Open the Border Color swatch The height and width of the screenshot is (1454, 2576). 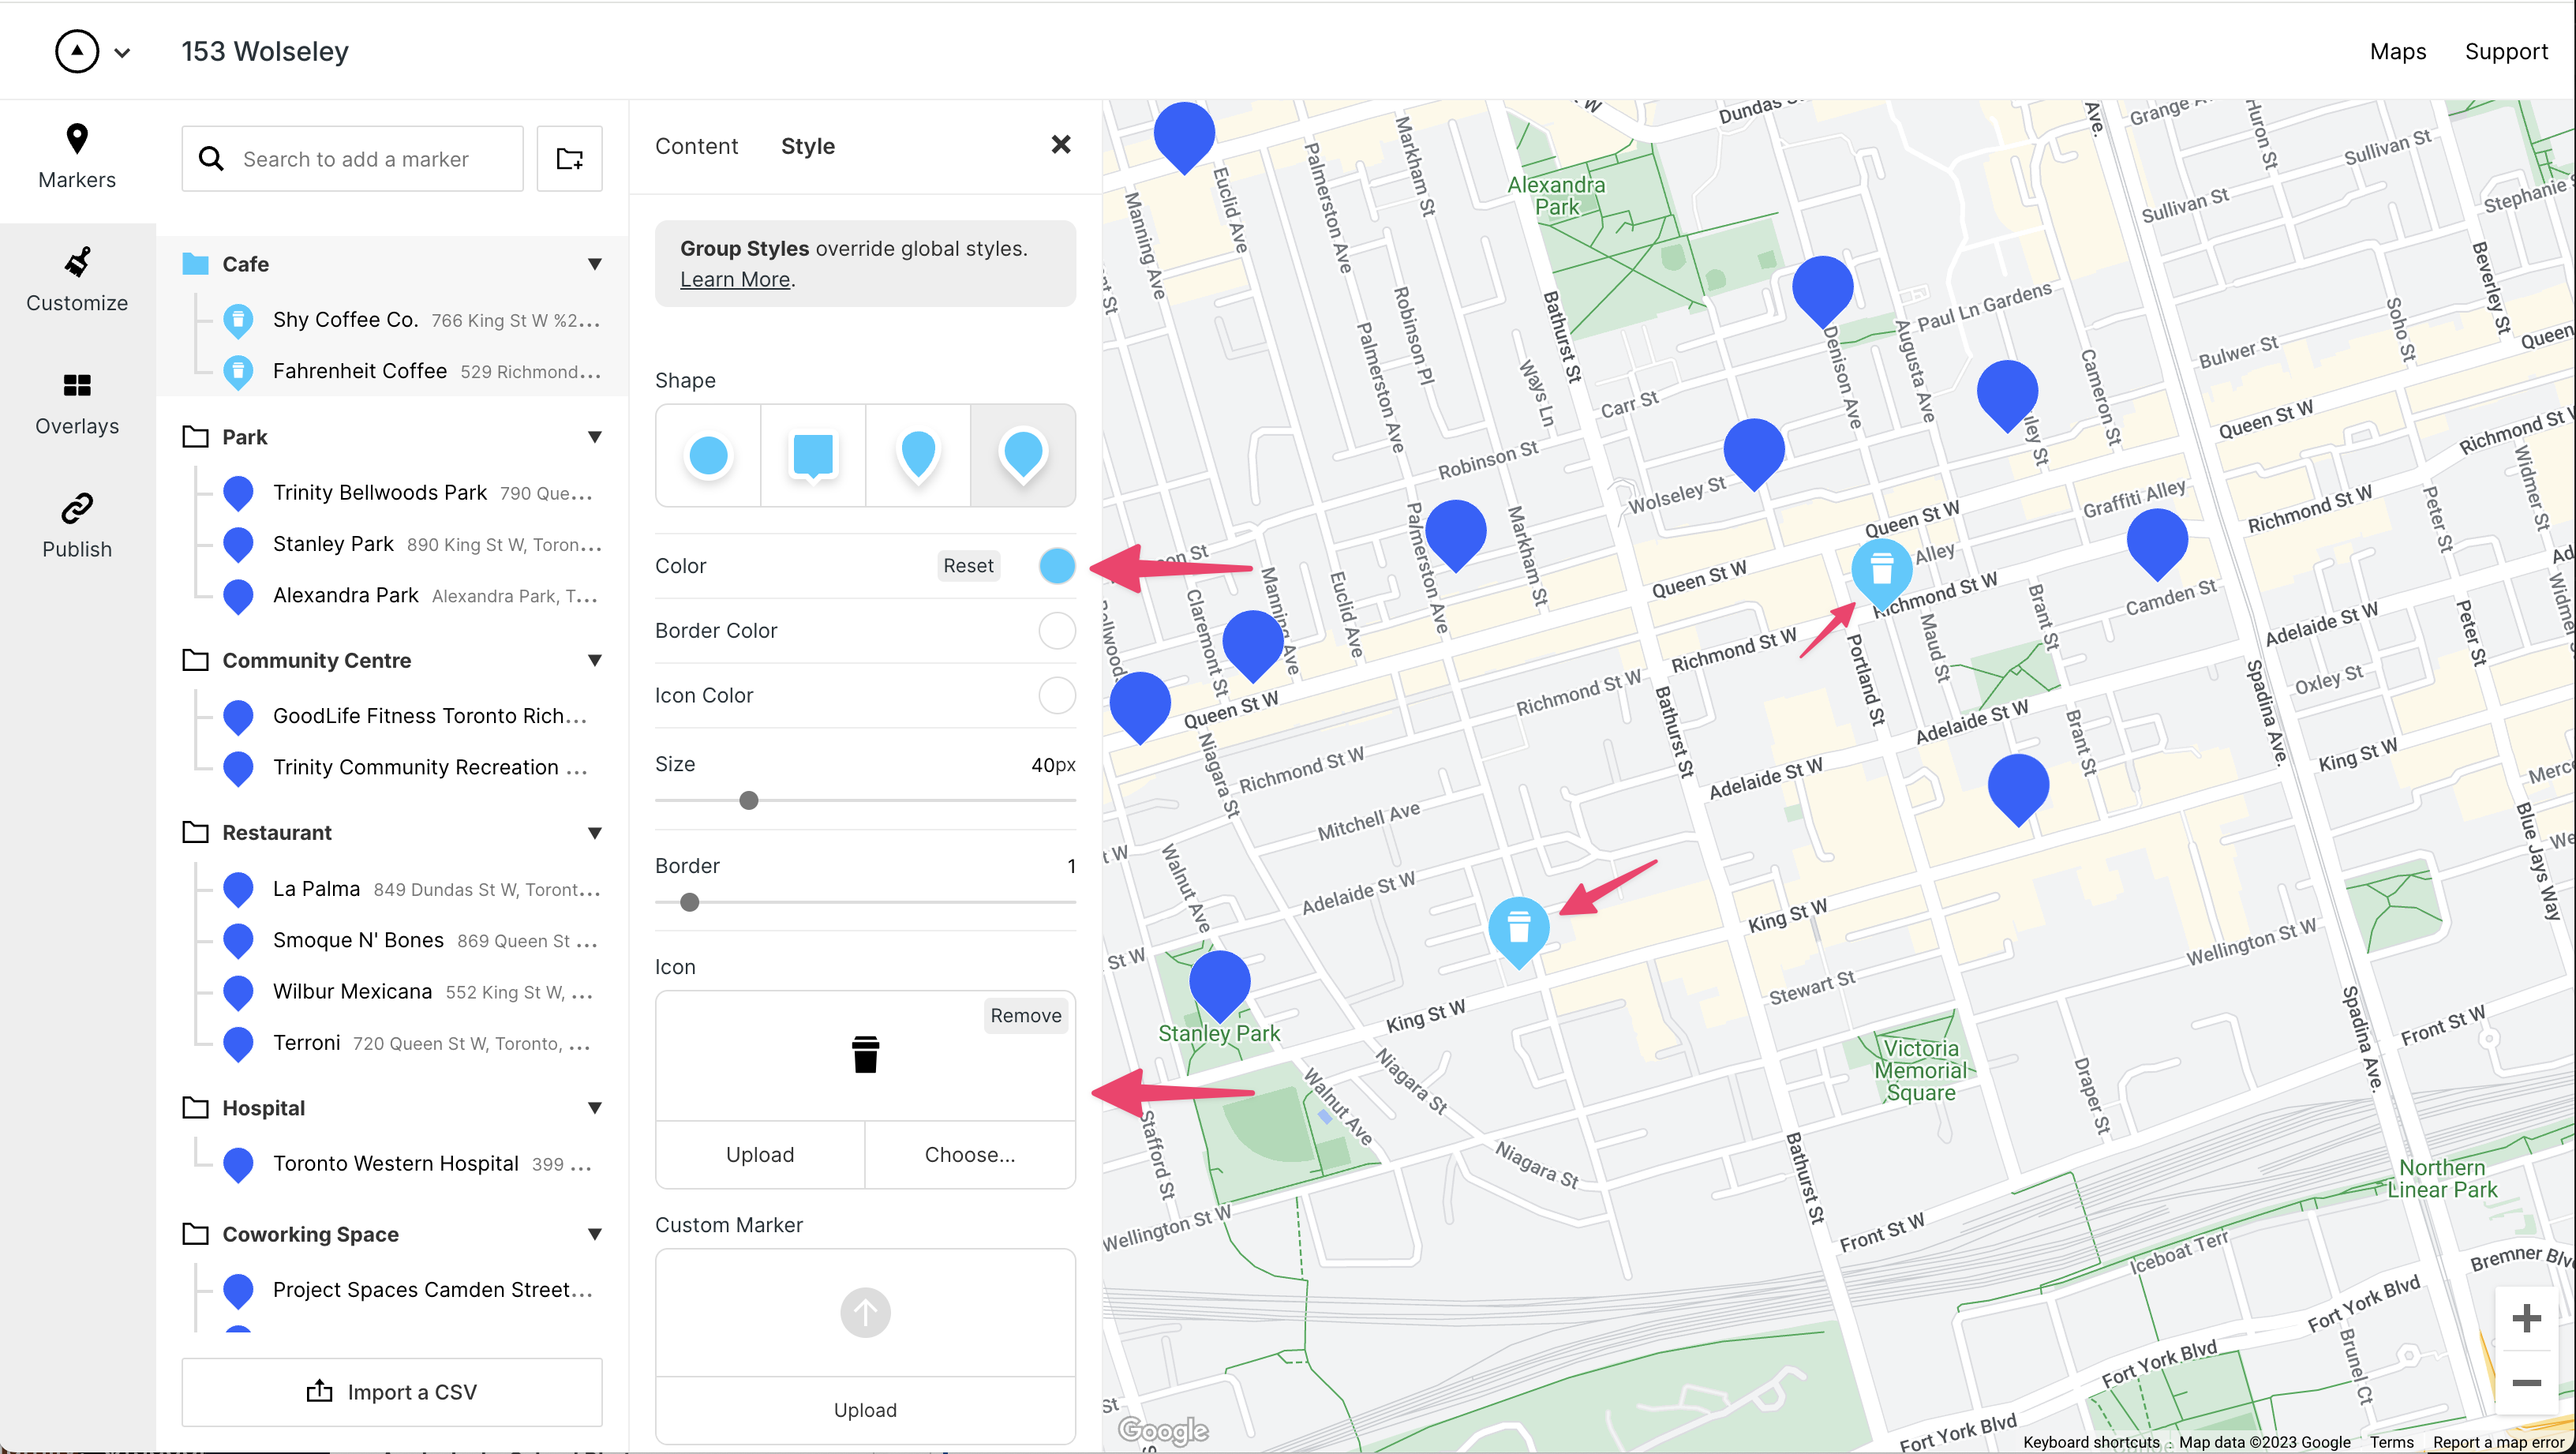click(x=1057, y=631)
